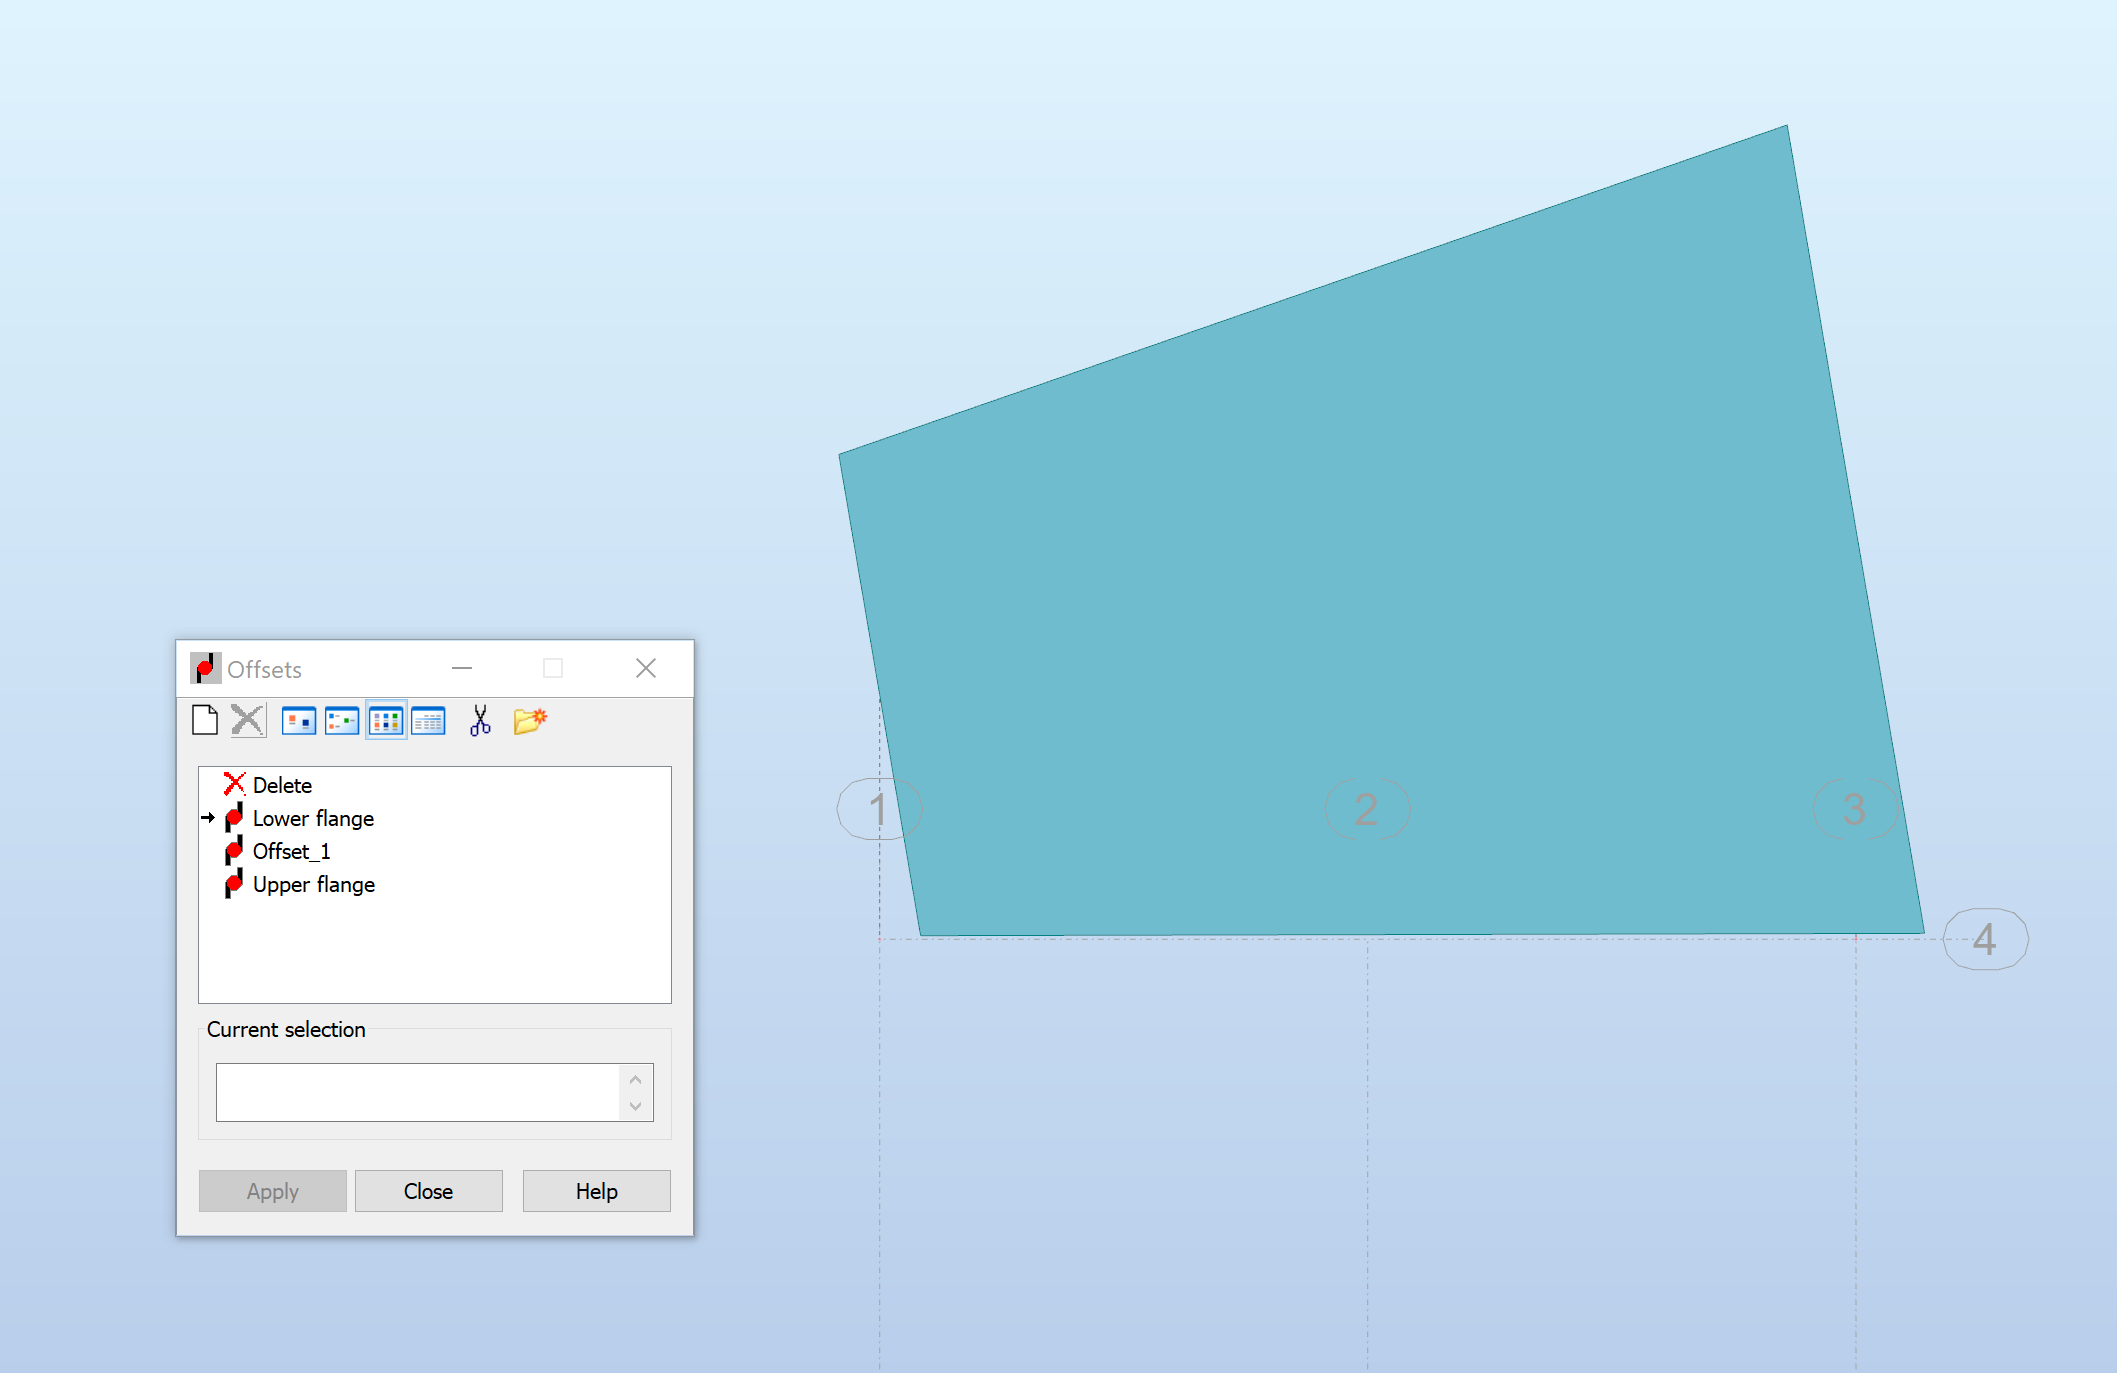Screen dimensions: 2117x1373
Task: Select the Delete entry in the list
Action: point(282,784)
